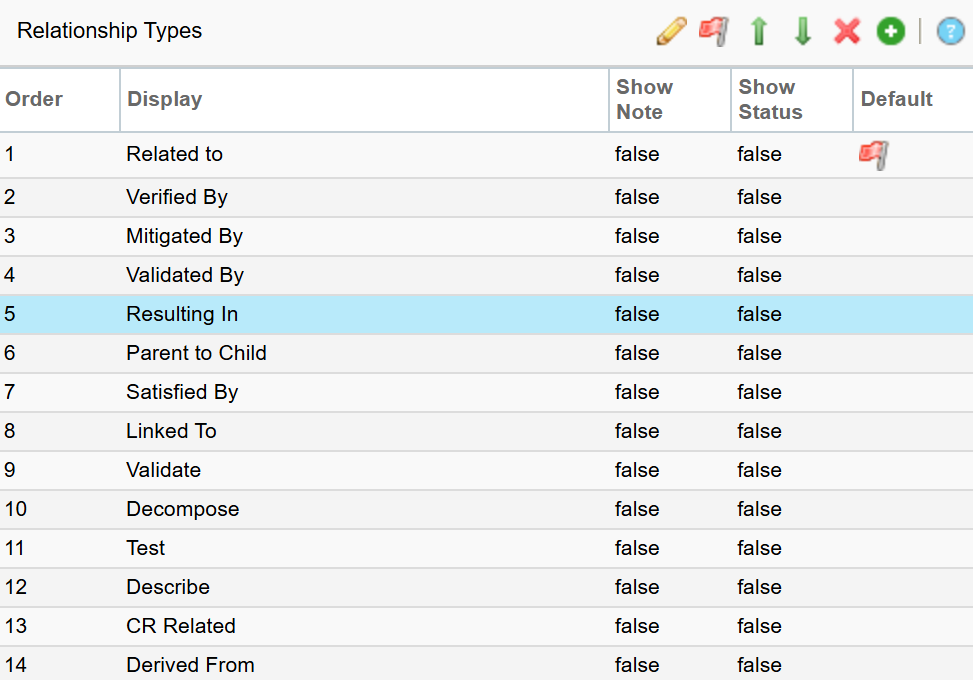This screenshot has height=680, width=973.
Task: Click the green up arrow icon
Action: pos(759,31)
